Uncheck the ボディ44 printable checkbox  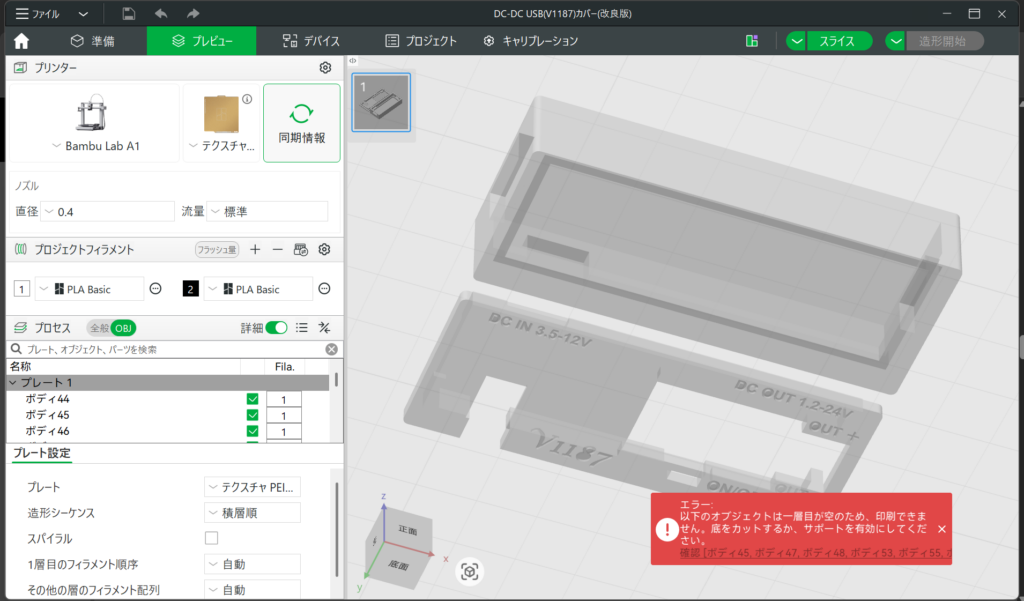pos(252,399)
